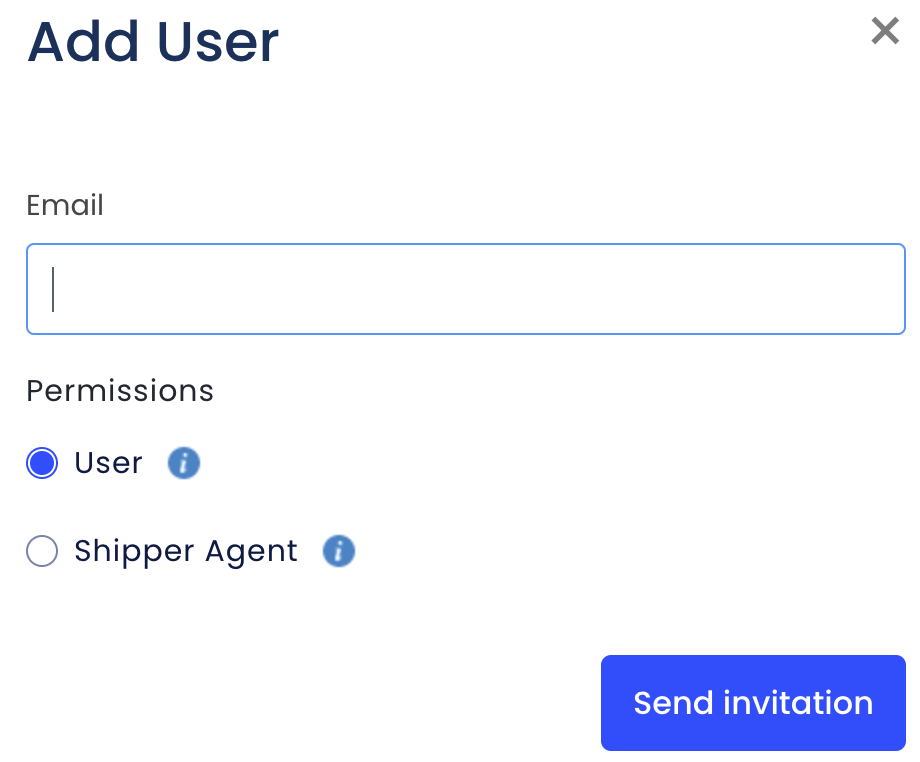Click the Add User dialog heading
This screenshot has height=762, width=920.
point(153,42)
